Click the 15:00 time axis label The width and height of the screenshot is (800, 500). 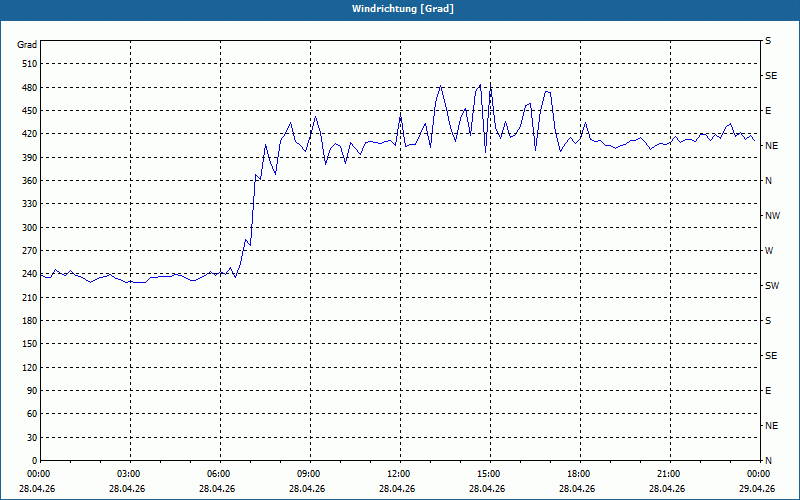click(x=488, y=474)
